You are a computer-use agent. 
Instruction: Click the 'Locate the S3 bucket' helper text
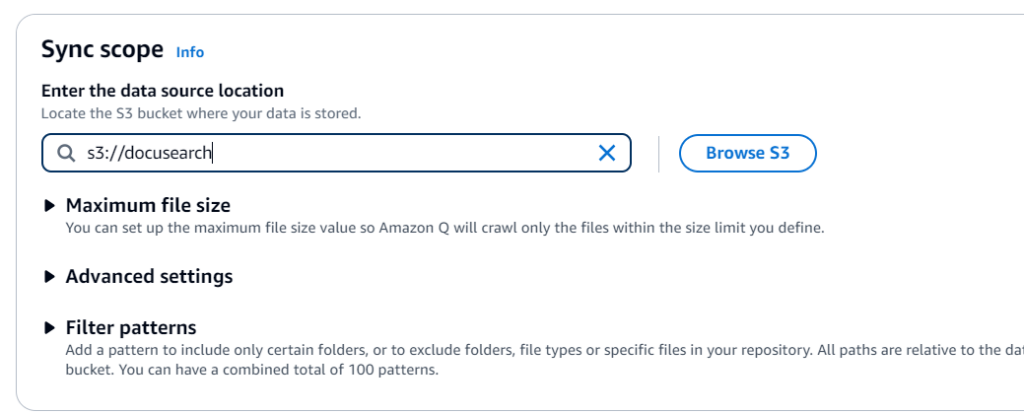[201, 113]
